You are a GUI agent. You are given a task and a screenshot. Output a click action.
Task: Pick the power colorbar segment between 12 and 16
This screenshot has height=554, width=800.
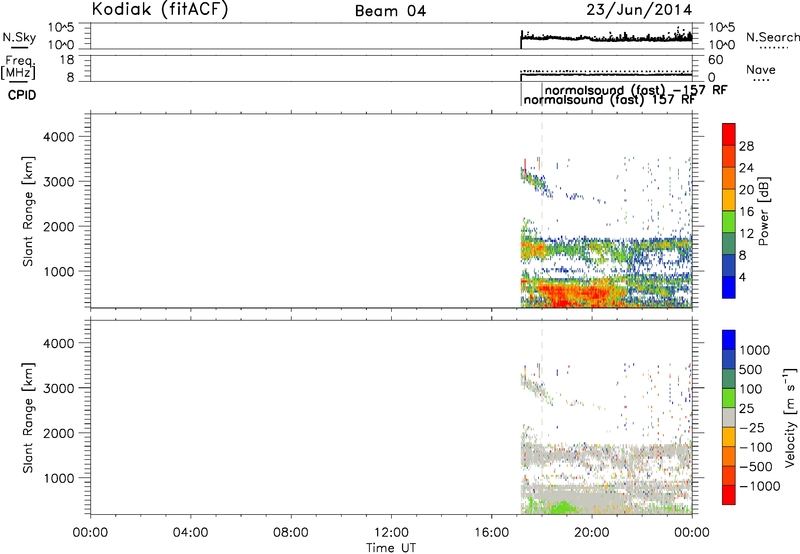tap(729, 222)
